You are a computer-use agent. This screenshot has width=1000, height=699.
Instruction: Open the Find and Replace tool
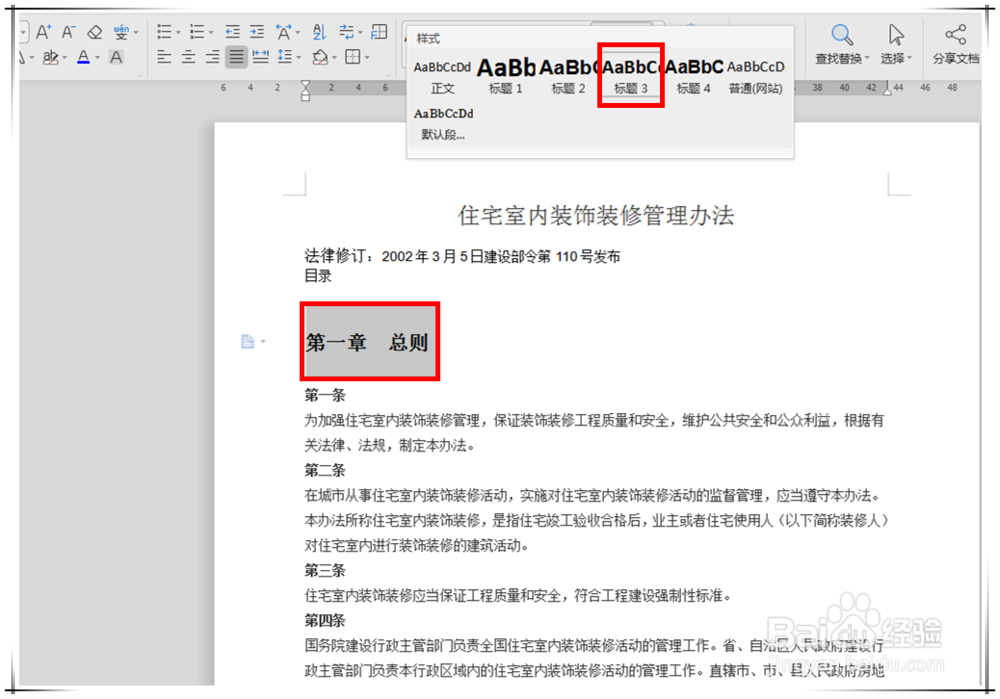click(x=842, y=40)
